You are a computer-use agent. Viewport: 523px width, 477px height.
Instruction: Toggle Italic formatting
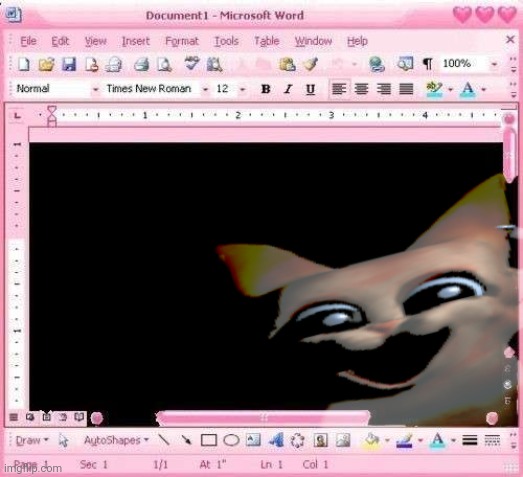point(288,89)
